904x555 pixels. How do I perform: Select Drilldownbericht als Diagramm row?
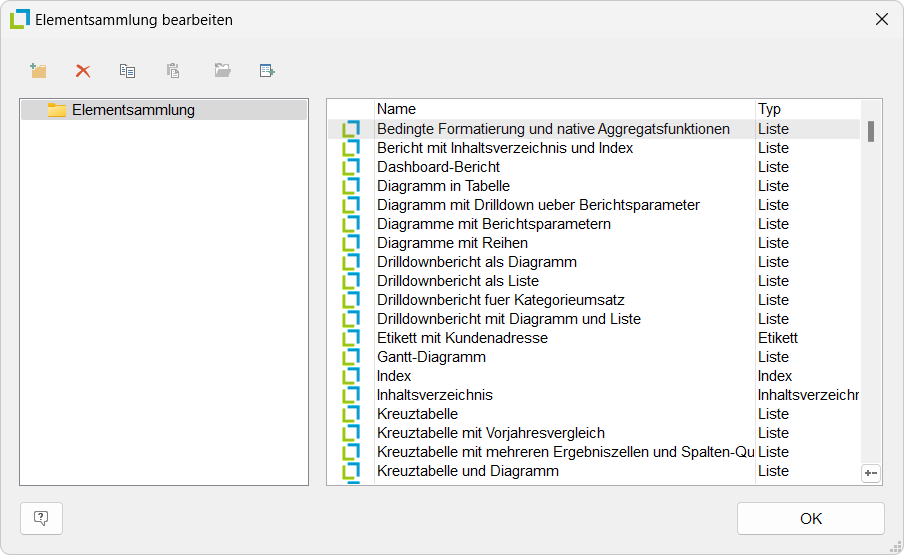477,262
